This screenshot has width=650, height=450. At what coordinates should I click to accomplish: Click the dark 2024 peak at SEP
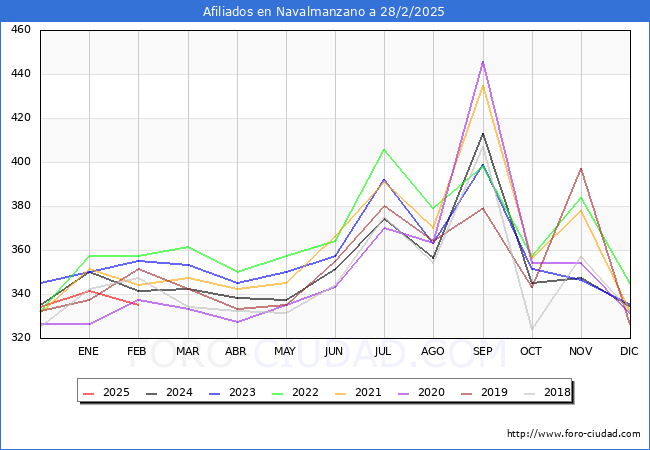[483, 133]
